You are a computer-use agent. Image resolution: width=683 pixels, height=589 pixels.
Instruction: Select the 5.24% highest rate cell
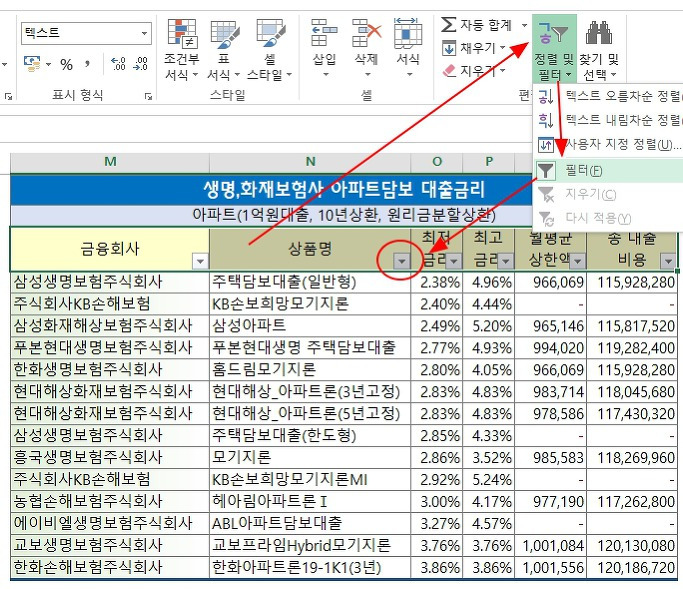pos(489,480)
